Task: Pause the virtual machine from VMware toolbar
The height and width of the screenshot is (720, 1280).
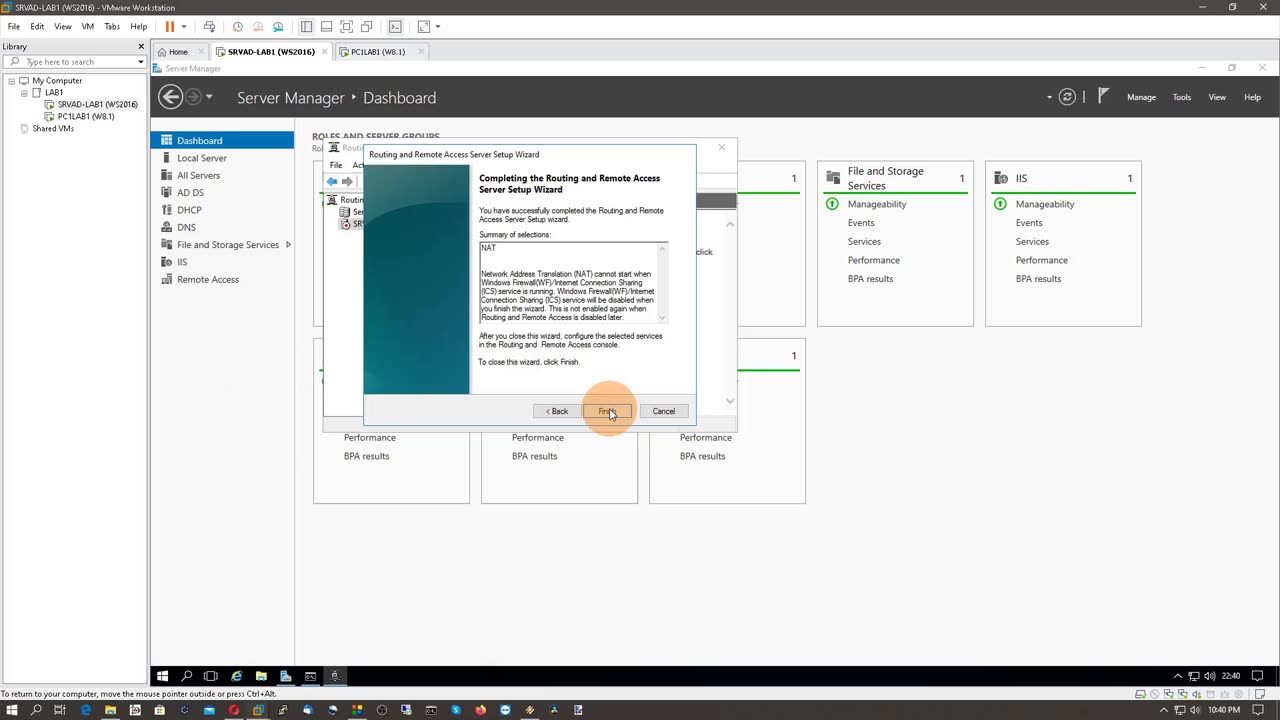Action: pos(169,27)
